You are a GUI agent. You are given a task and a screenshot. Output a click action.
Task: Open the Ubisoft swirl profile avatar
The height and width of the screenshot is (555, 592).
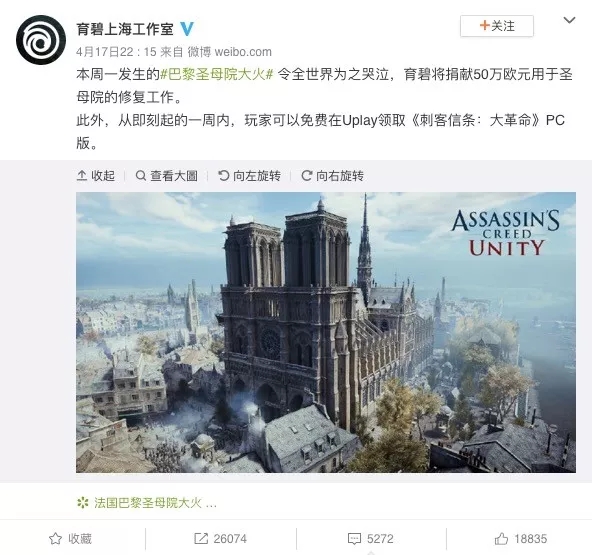click(41, 40)
